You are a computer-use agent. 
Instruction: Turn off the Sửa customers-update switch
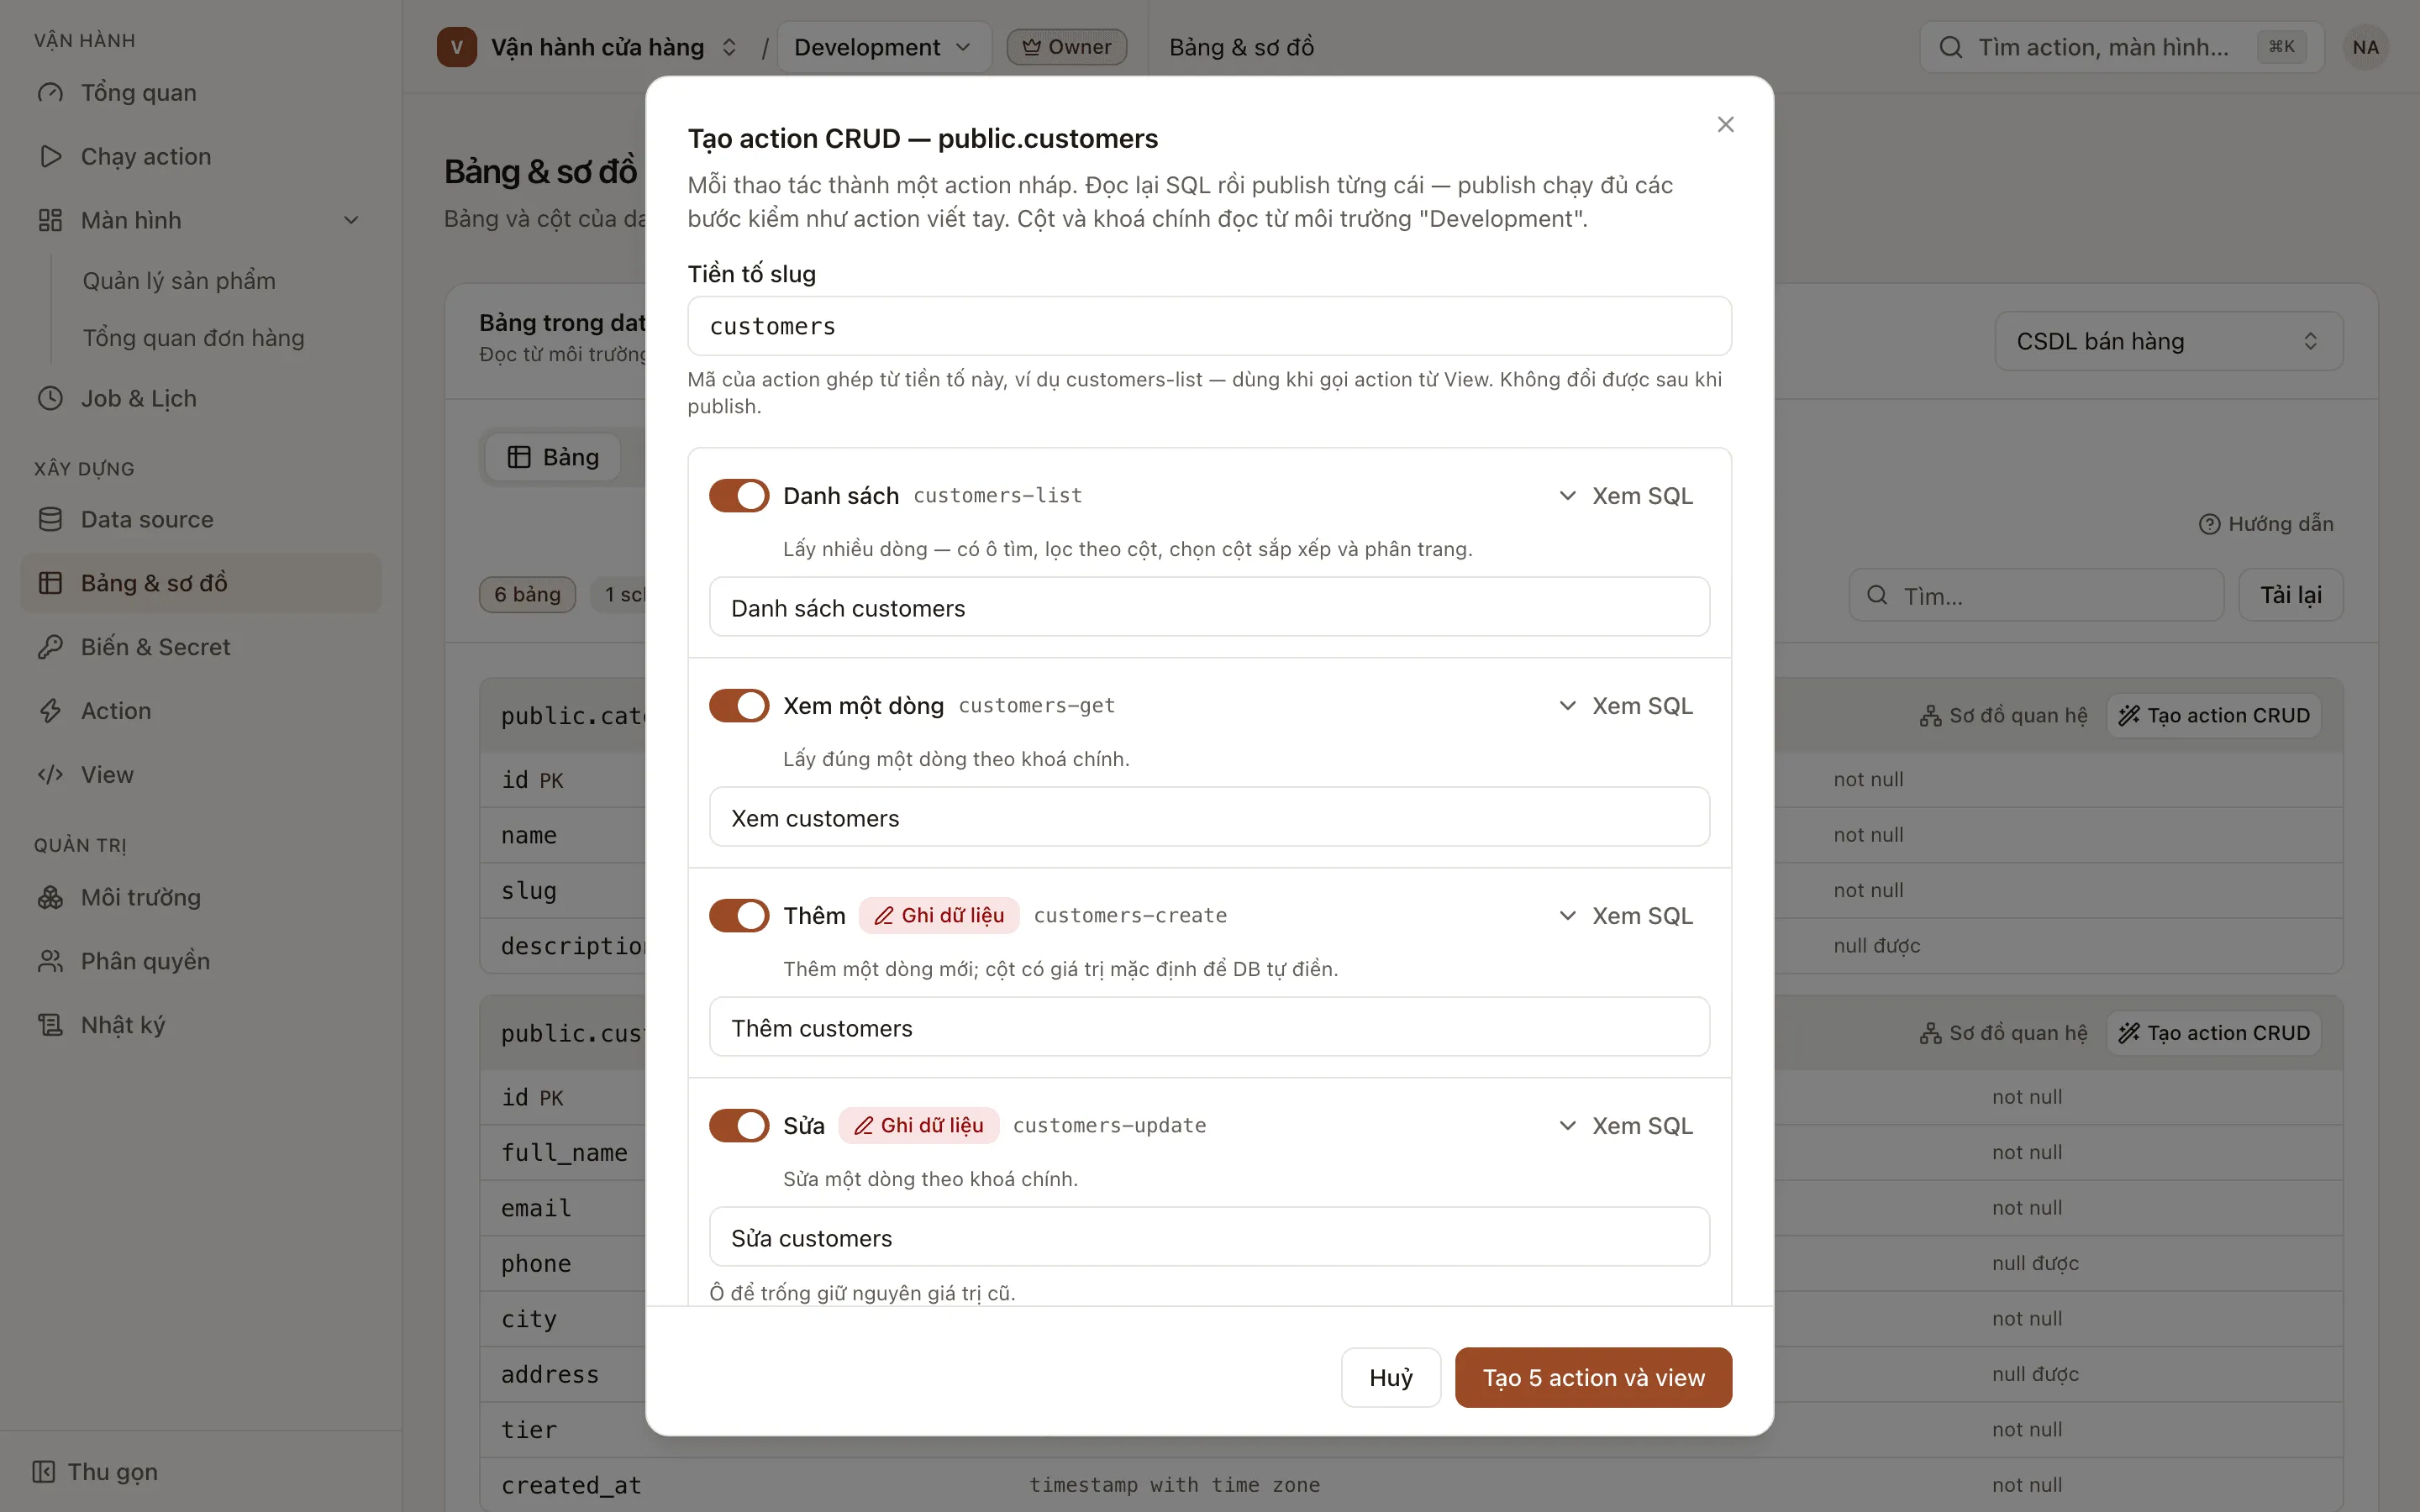[739, 1126]
